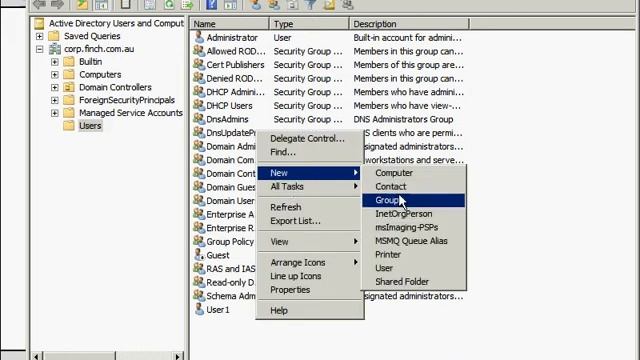This screenshot has height=360, width=640.
Task: Click tree pane scrollbar left arrow
Action: point(36,356)
